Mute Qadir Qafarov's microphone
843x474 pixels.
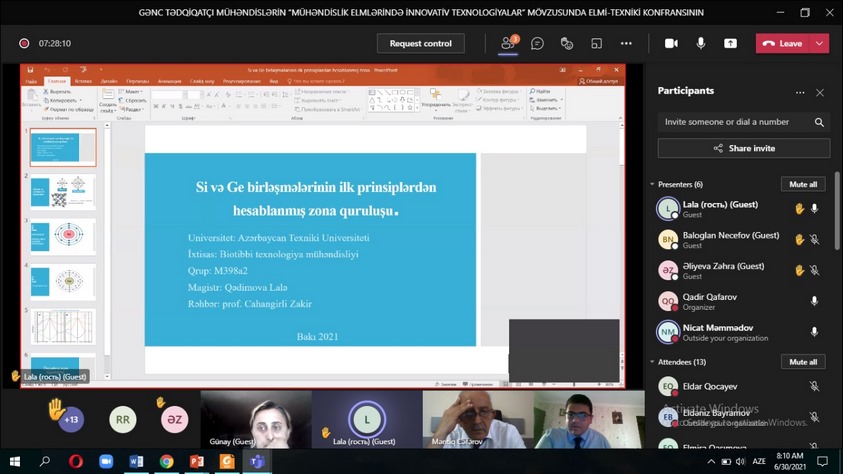[814, 301]
